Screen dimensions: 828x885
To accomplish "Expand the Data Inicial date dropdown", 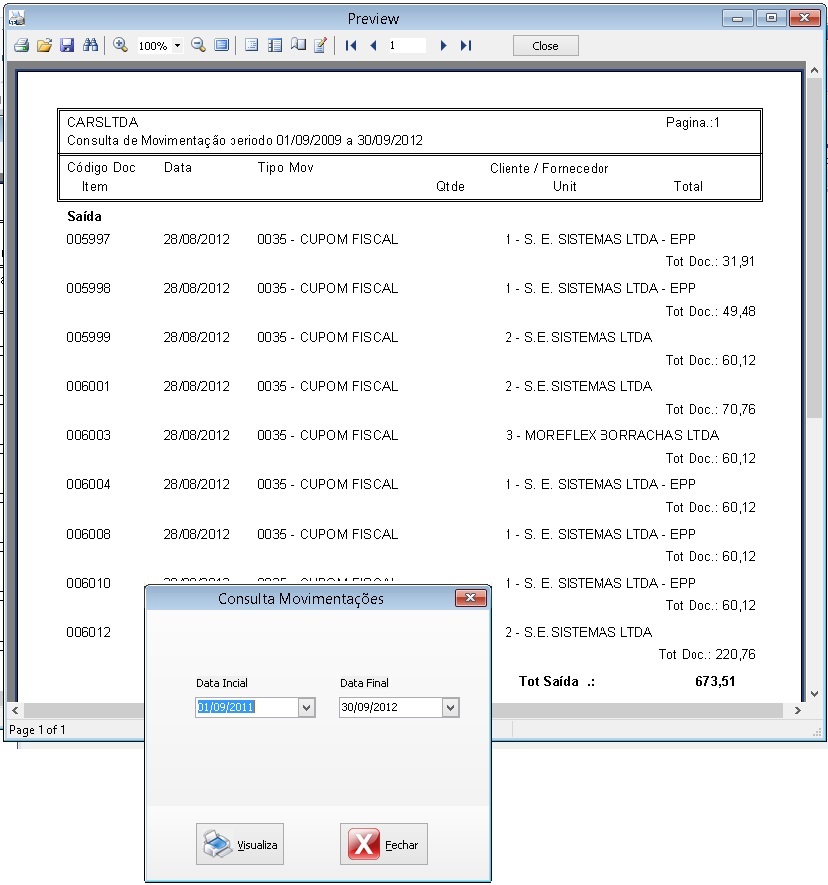I will tap(306, 708).
